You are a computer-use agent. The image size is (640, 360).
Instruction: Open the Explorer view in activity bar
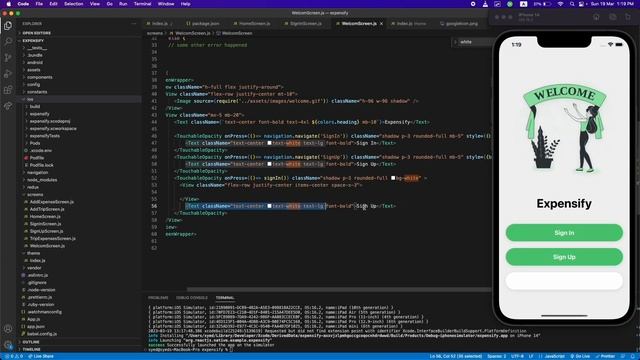pyautogui.click(x=8, y=26)
